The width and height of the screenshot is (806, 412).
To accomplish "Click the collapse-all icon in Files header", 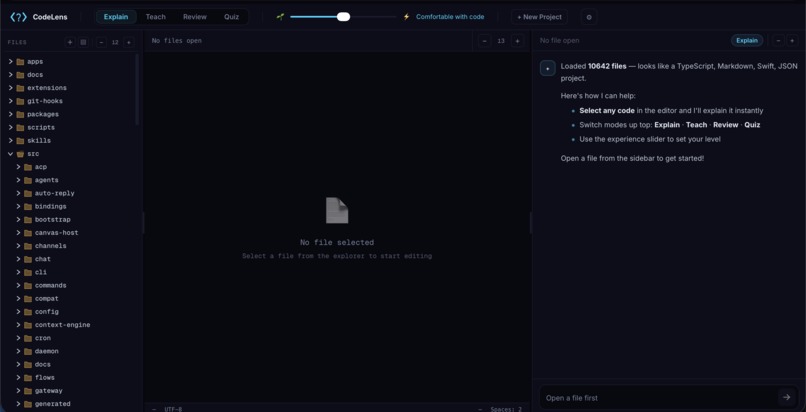I will tap(83, 42).
